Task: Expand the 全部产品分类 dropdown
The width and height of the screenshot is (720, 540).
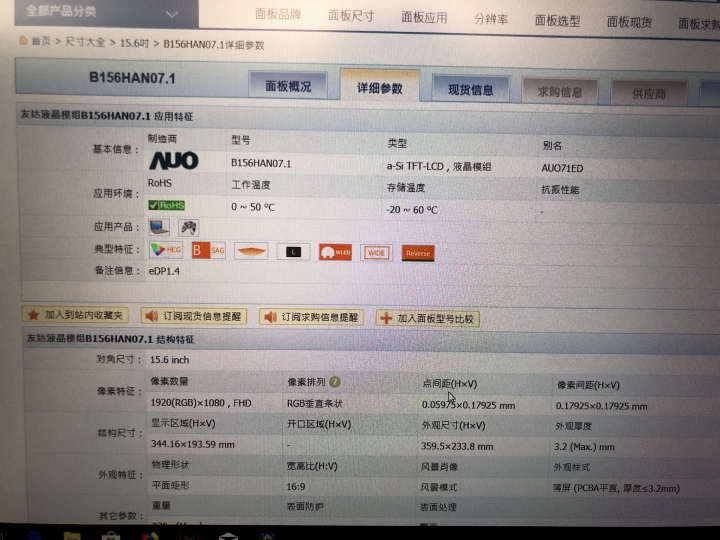Action: point(106,12)
